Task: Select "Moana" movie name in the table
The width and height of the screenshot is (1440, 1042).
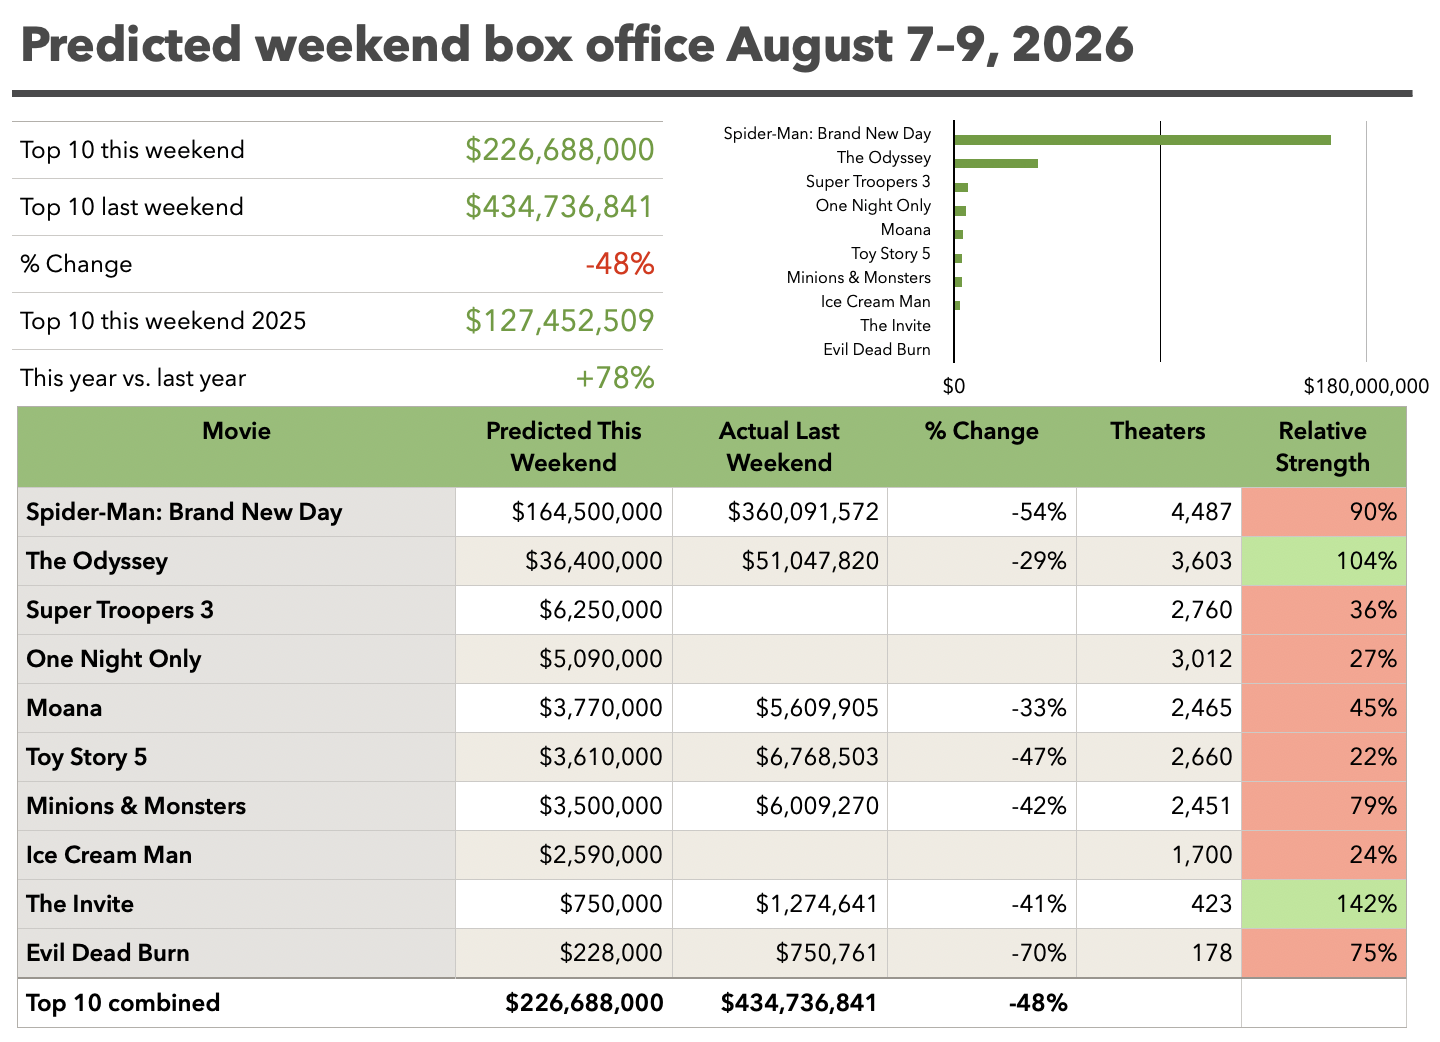Action: (64, 708)
